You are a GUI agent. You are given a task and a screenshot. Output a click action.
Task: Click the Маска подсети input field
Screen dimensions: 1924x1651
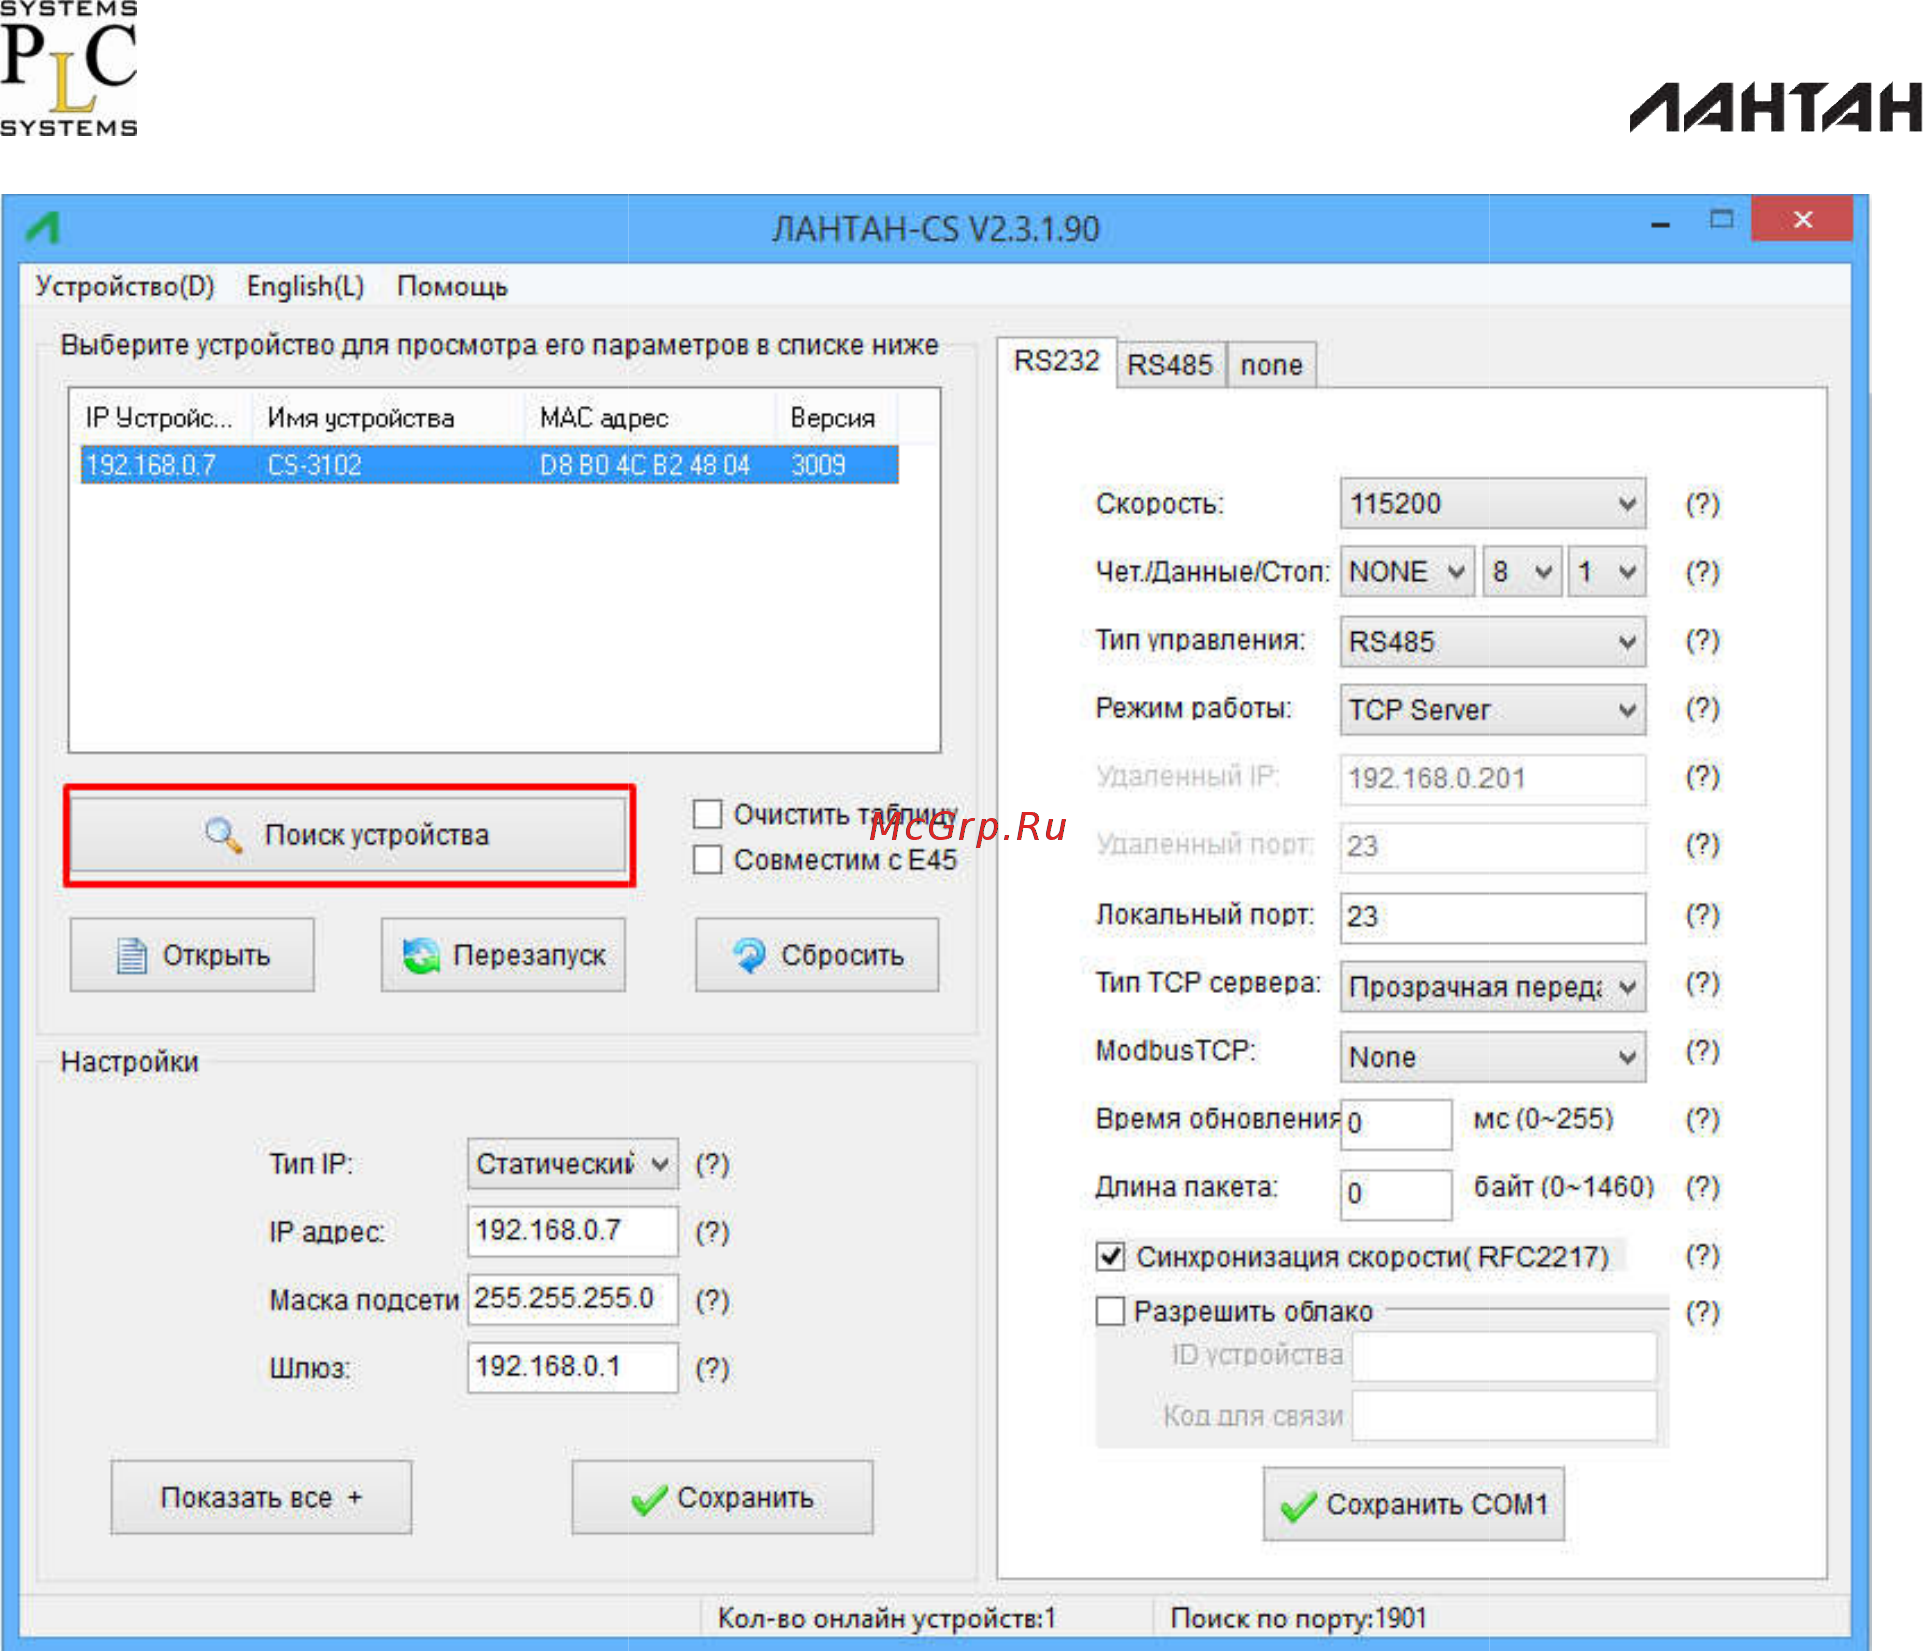click(572, 1299)
